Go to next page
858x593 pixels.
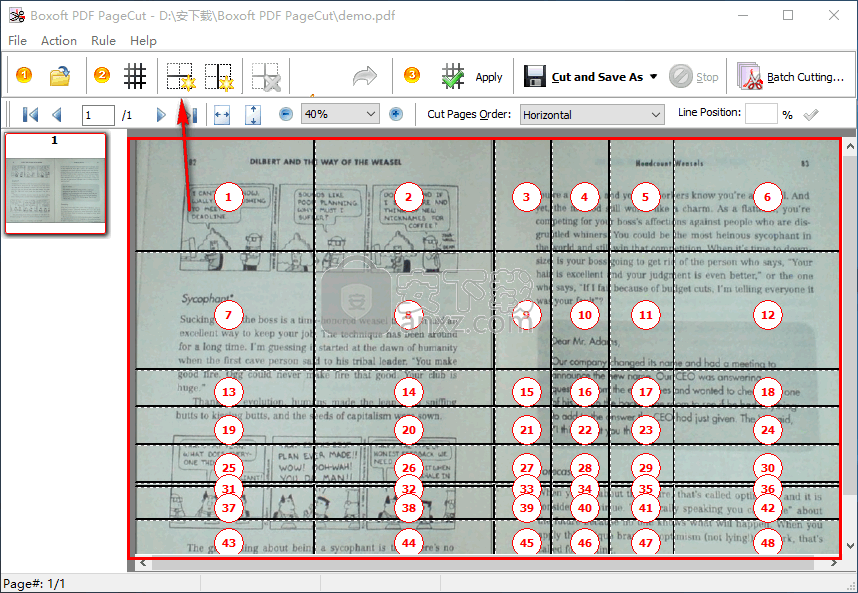(160, 114)
